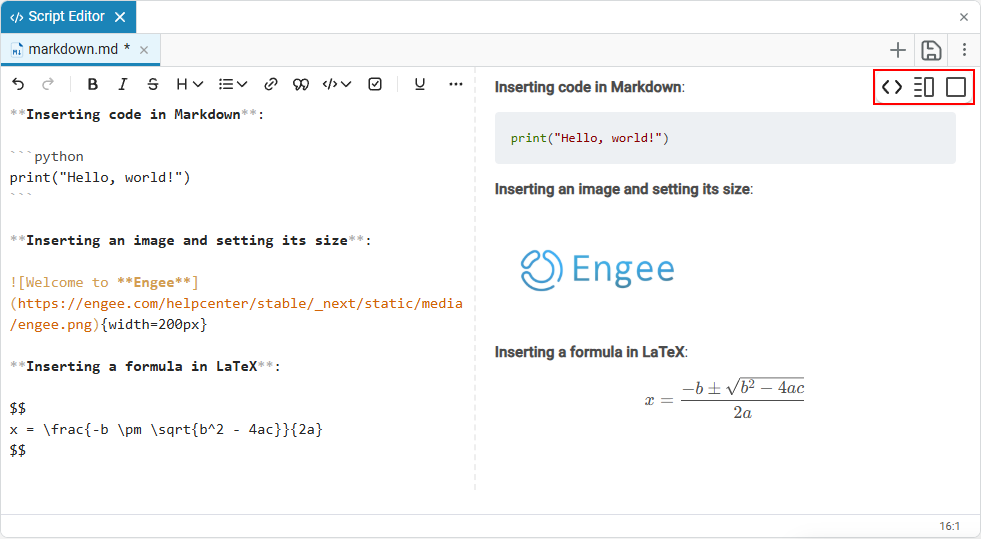Click the engee.com image URL in editor

point(236,314)
